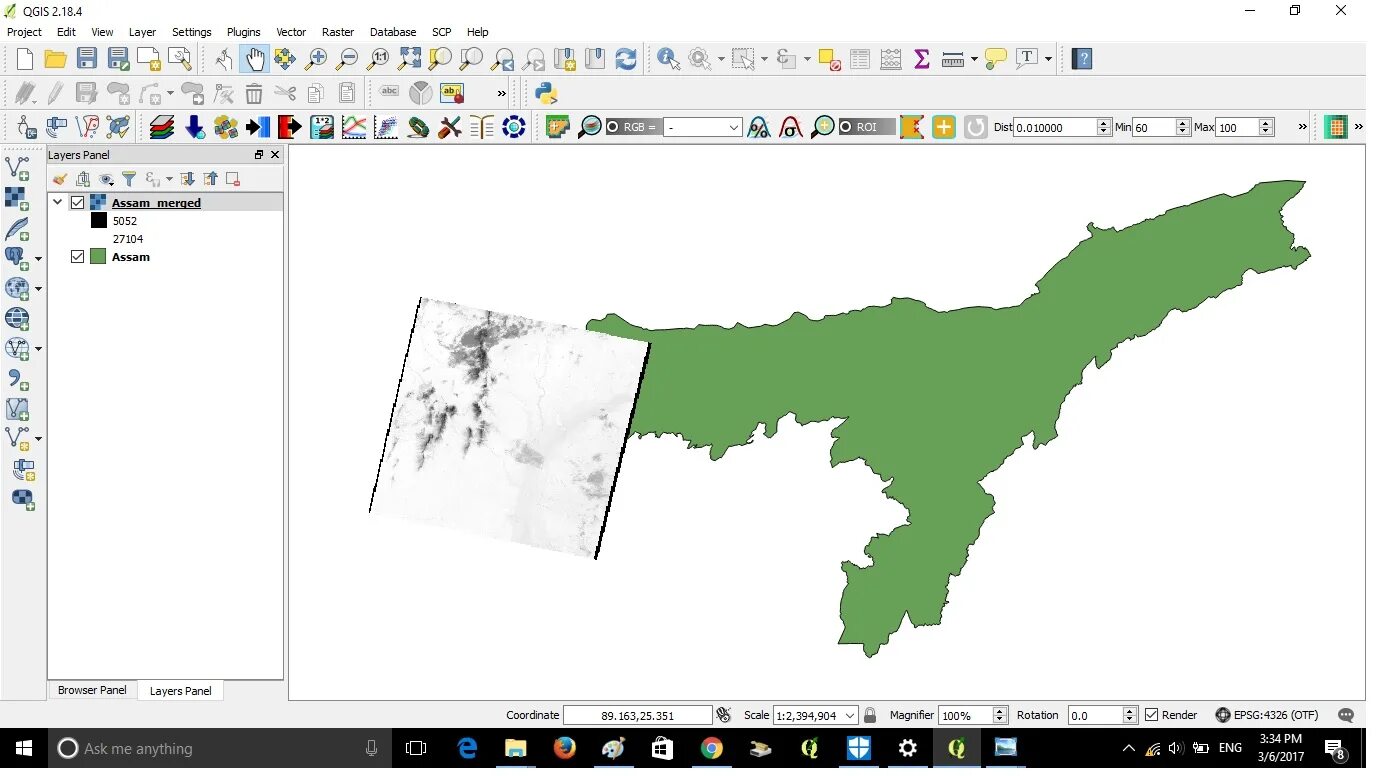Image resolution: width=1376 pixels, height=776 pixels.
Task: Open the select features dropdown arrow
Action: [x=764, y=59]
